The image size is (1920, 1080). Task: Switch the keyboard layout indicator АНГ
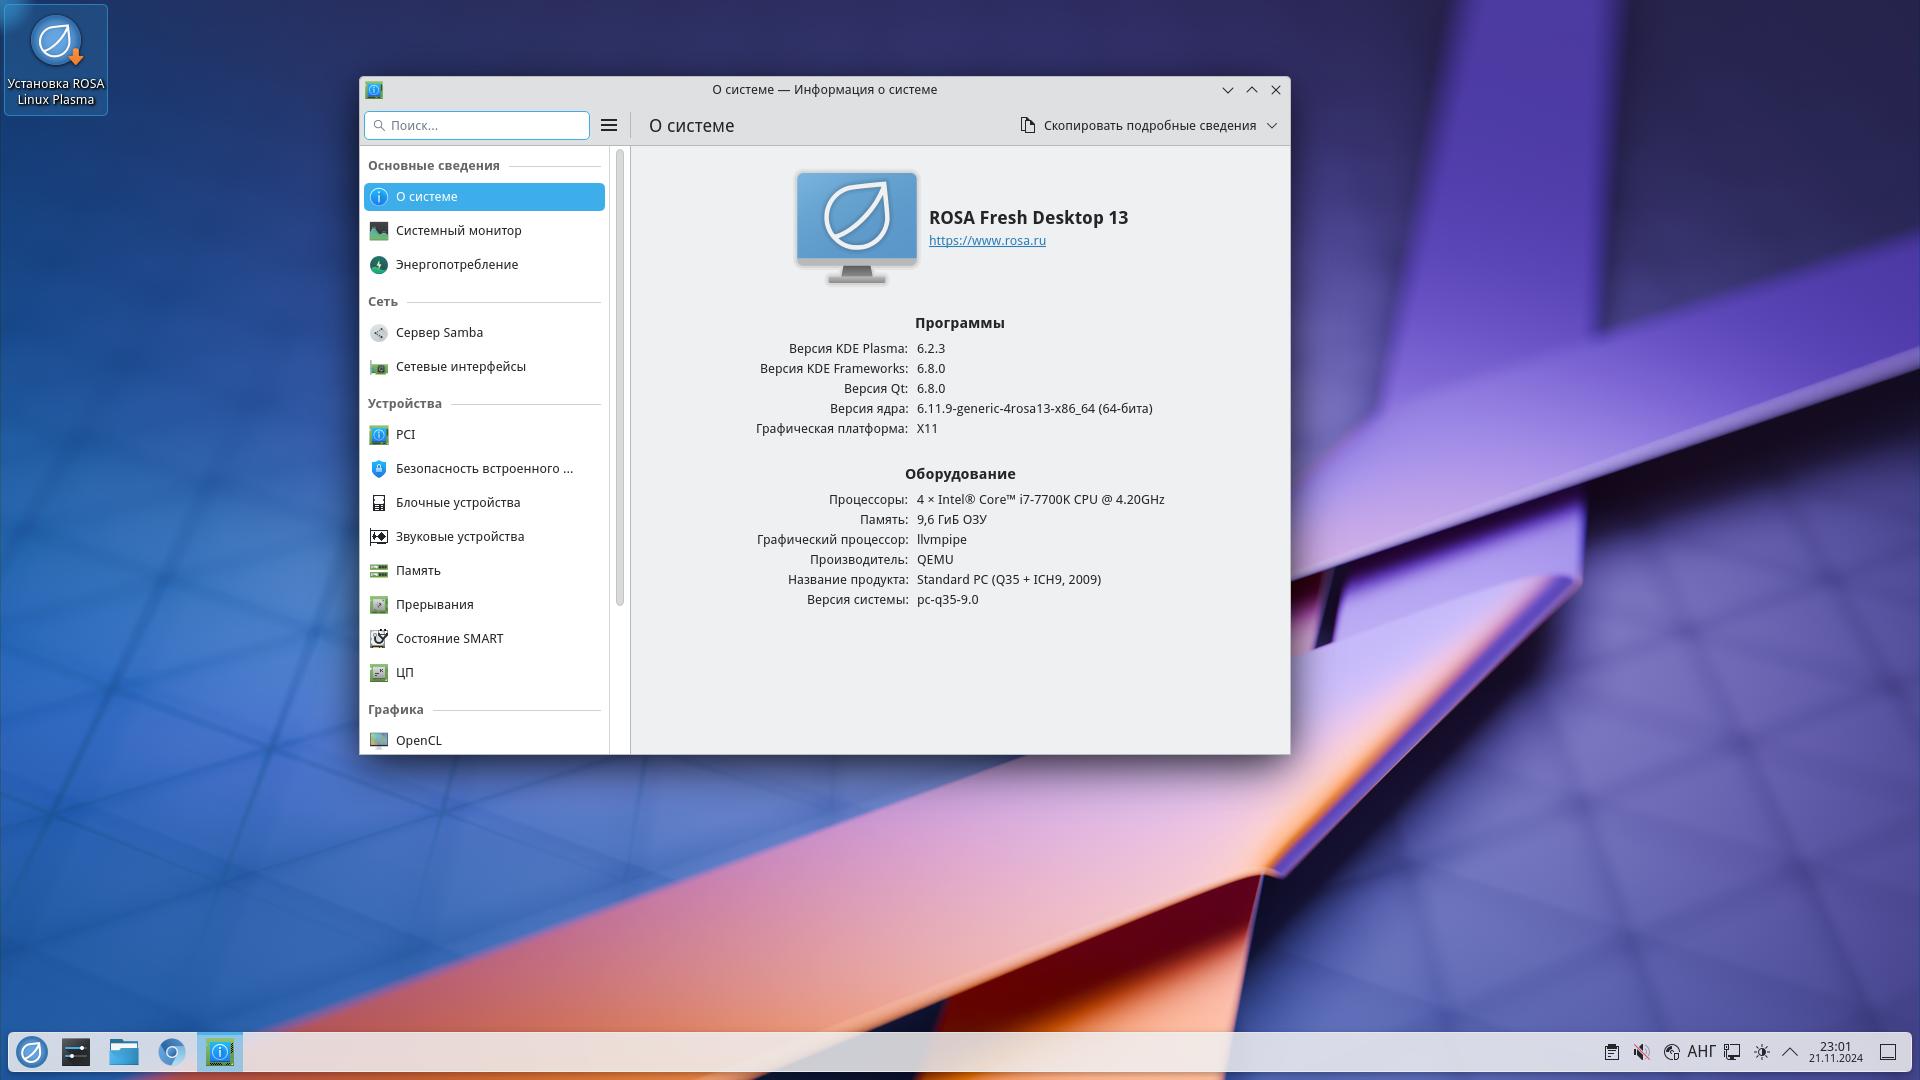(1700, 1052)
